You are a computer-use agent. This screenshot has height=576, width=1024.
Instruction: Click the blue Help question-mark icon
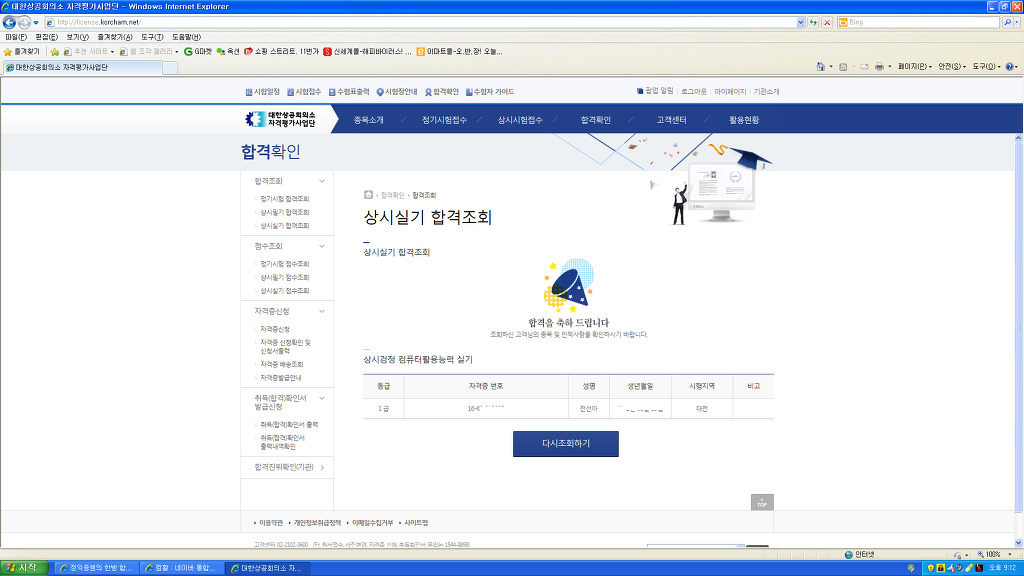[x=1010, y=67]
